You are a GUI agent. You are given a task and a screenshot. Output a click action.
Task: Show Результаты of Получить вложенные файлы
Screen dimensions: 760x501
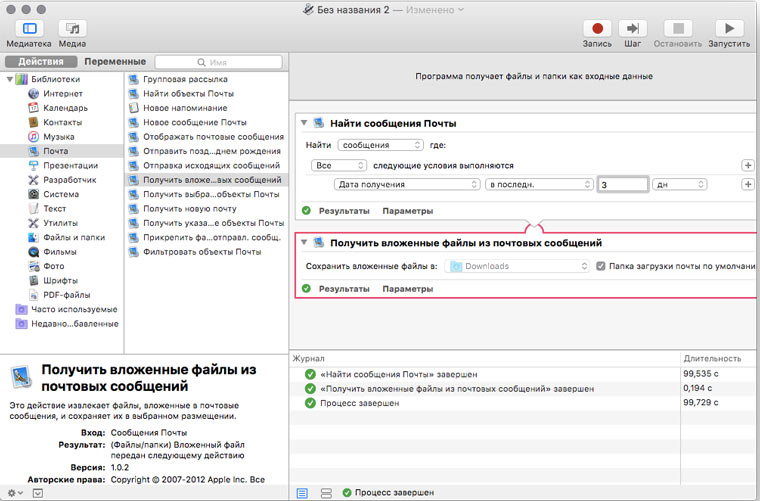344,289
